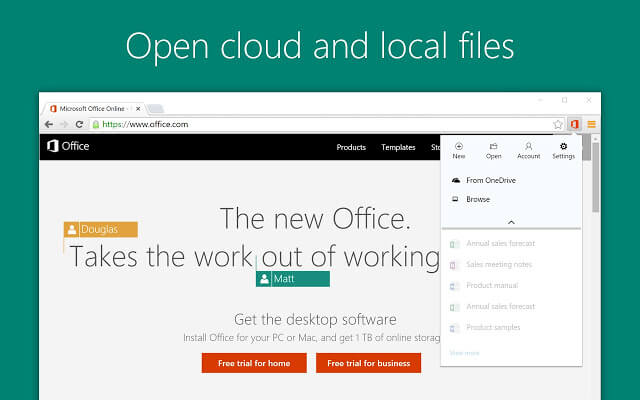This screenshot has height=400, width=640.
Task: Select Browse for local files
Action: 478,199
